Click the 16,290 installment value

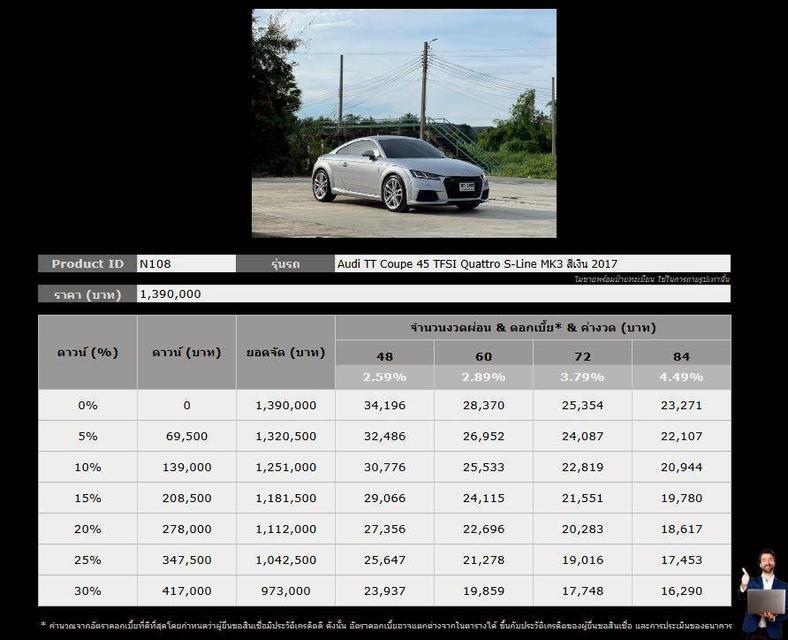point(681,591)
